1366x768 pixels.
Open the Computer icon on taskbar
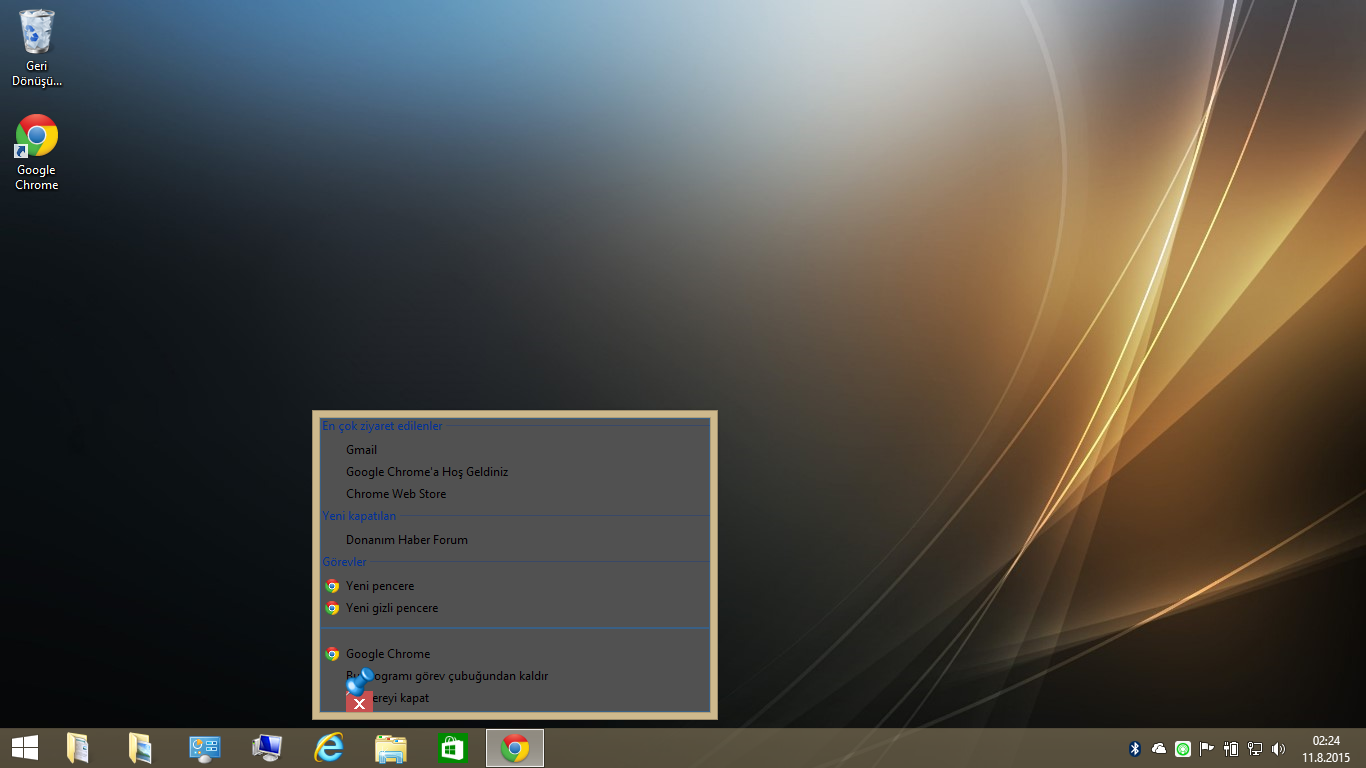[x=267, y=748]
